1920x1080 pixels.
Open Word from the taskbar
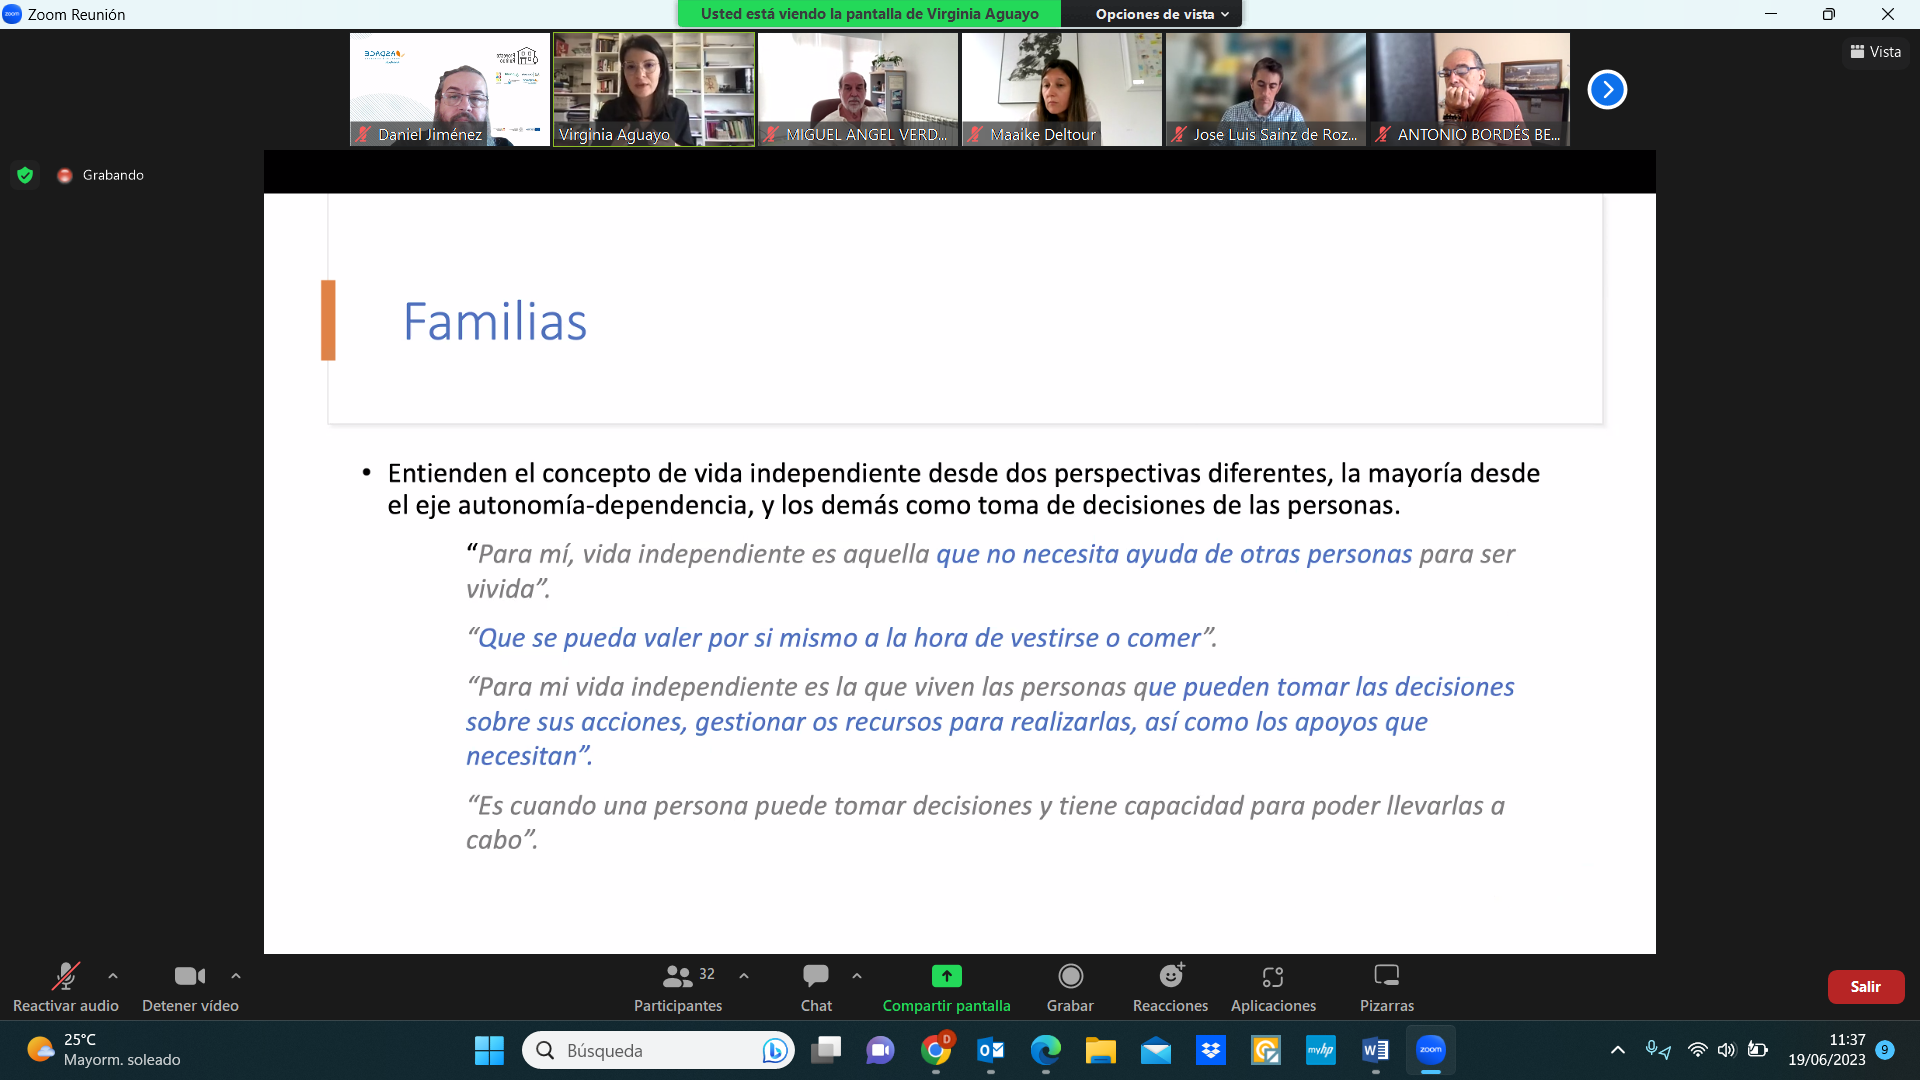1375,1050
